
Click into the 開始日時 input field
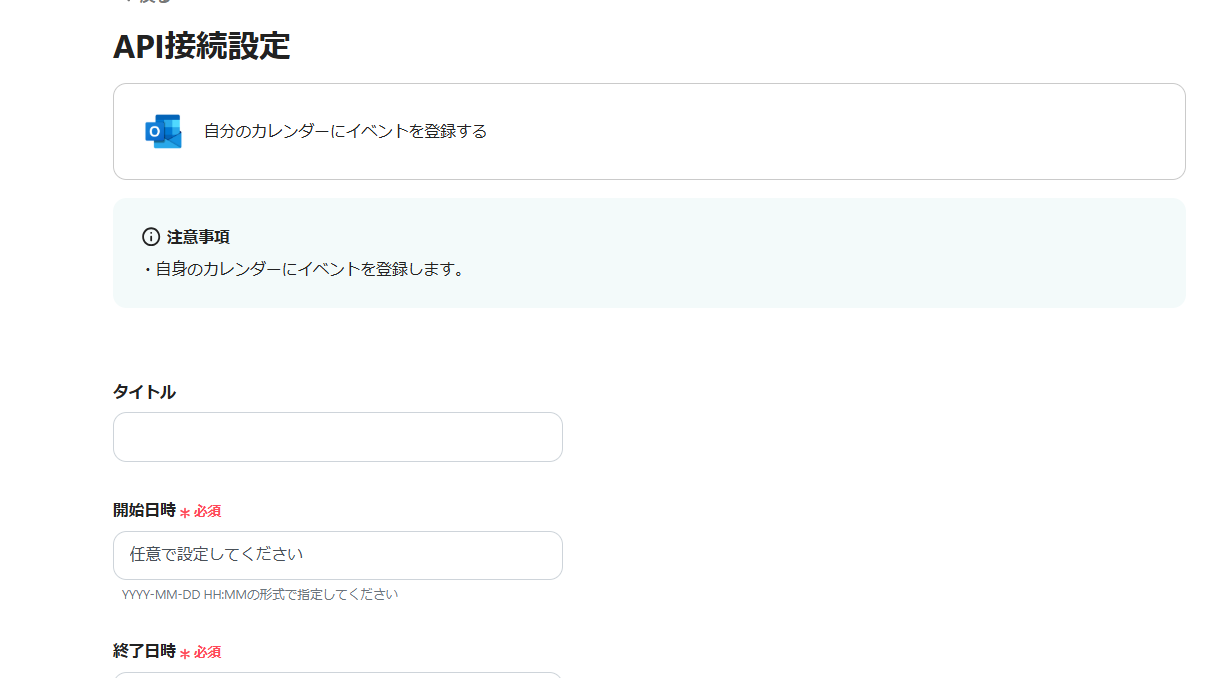click(337, 555)
